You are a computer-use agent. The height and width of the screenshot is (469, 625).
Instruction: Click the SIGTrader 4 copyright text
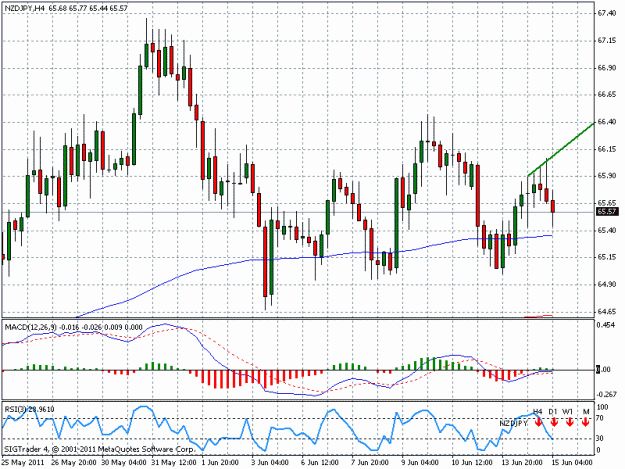click(x=99, y=449)
